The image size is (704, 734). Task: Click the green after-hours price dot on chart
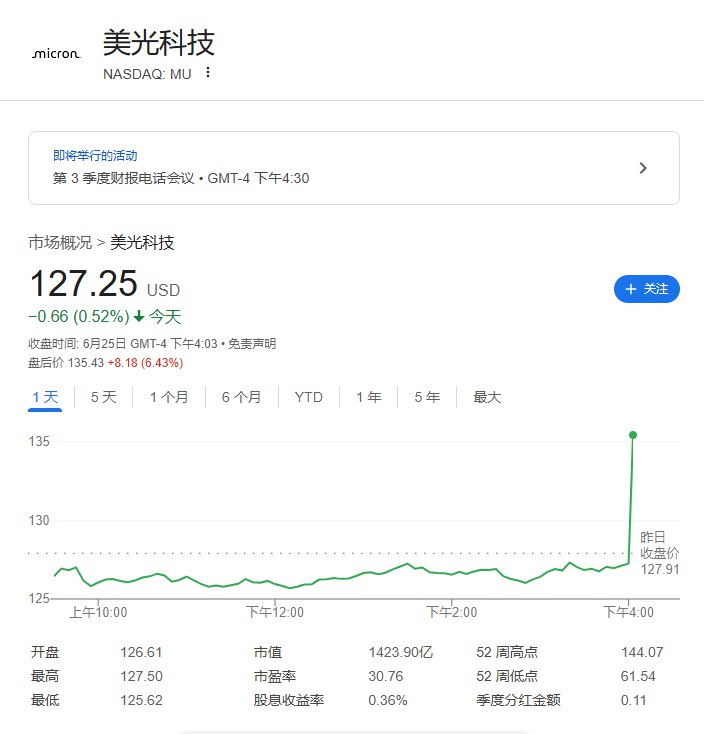(633, 435)
